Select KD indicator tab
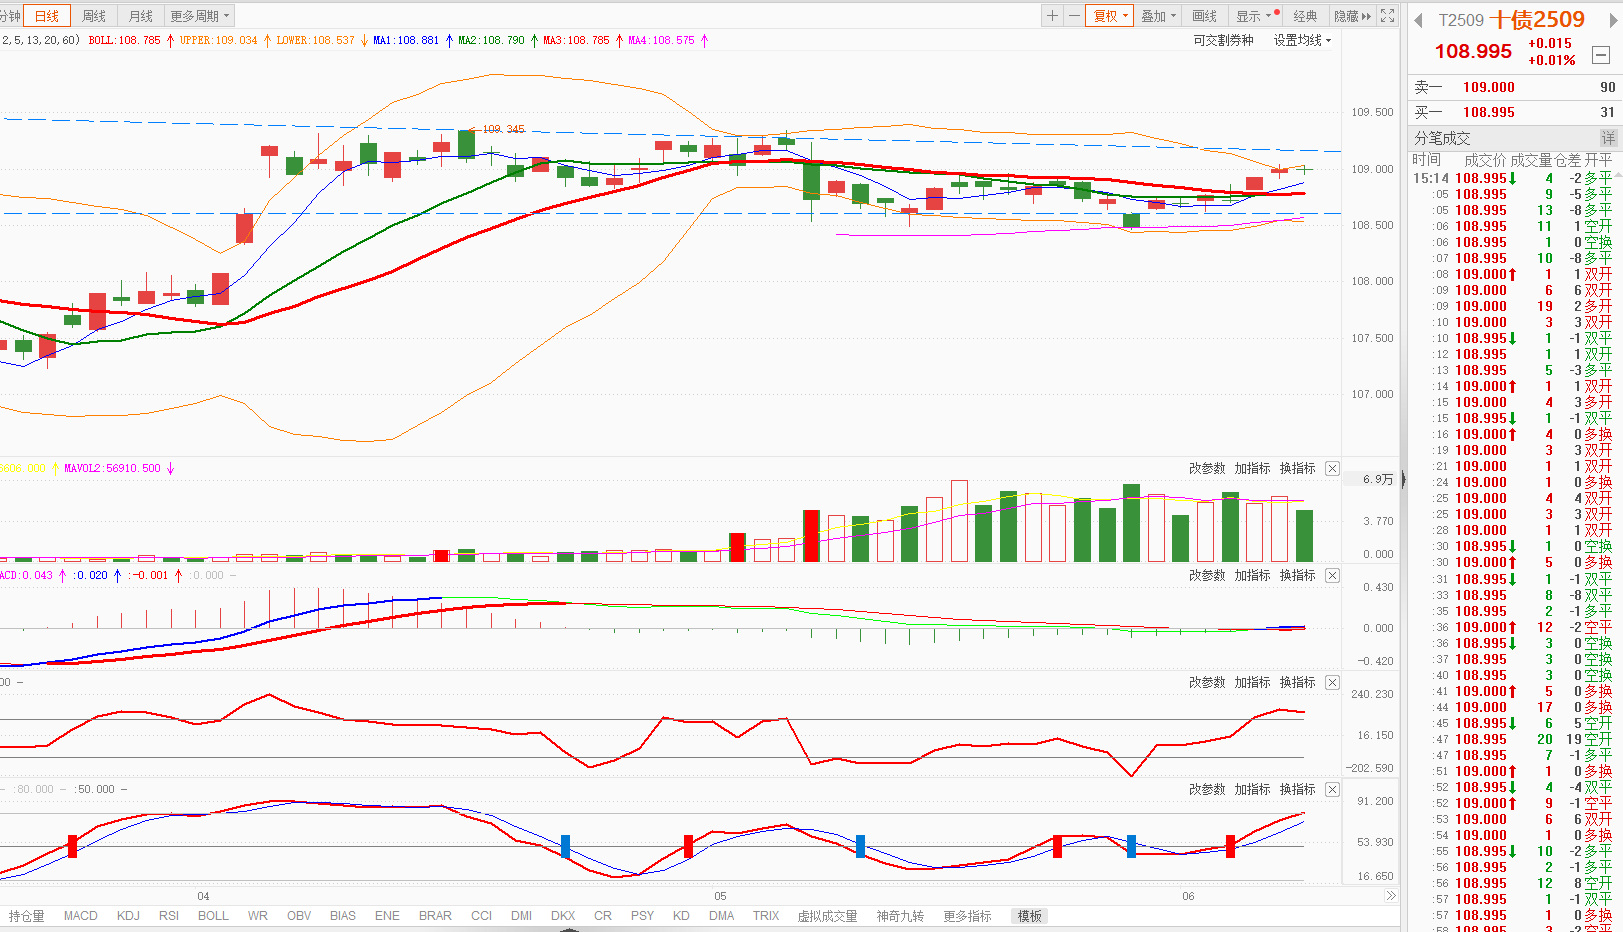The height and width of the screenshot is (932, 1623). tap(681, 915)
